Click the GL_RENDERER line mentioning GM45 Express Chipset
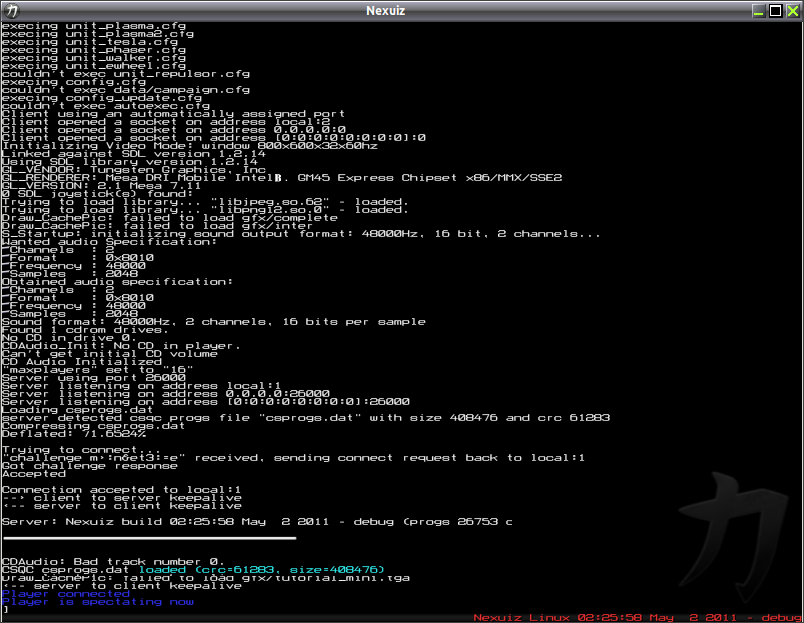Viewport: 804px width, 623px height. click(282, 178)
